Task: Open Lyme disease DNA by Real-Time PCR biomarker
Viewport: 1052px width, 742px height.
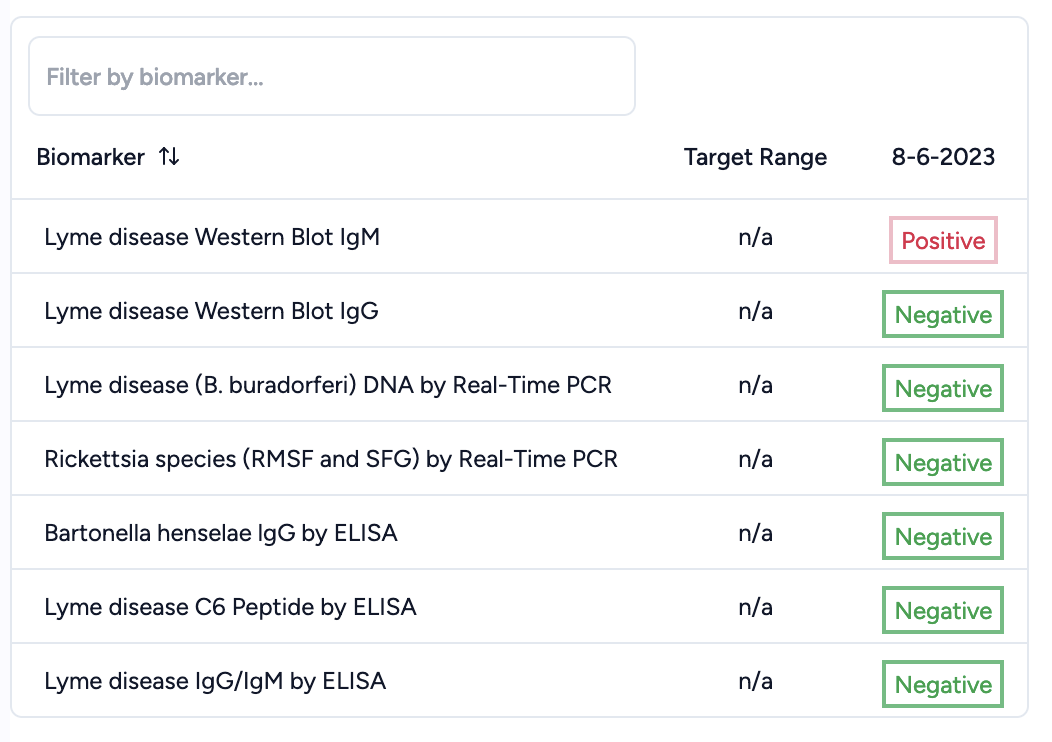Action: click(x=328, y=385)
